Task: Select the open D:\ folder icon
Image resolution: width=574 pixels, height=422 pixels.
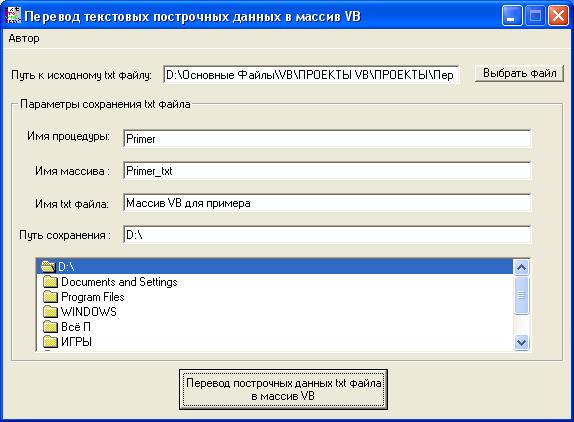Action: (48, 266)
